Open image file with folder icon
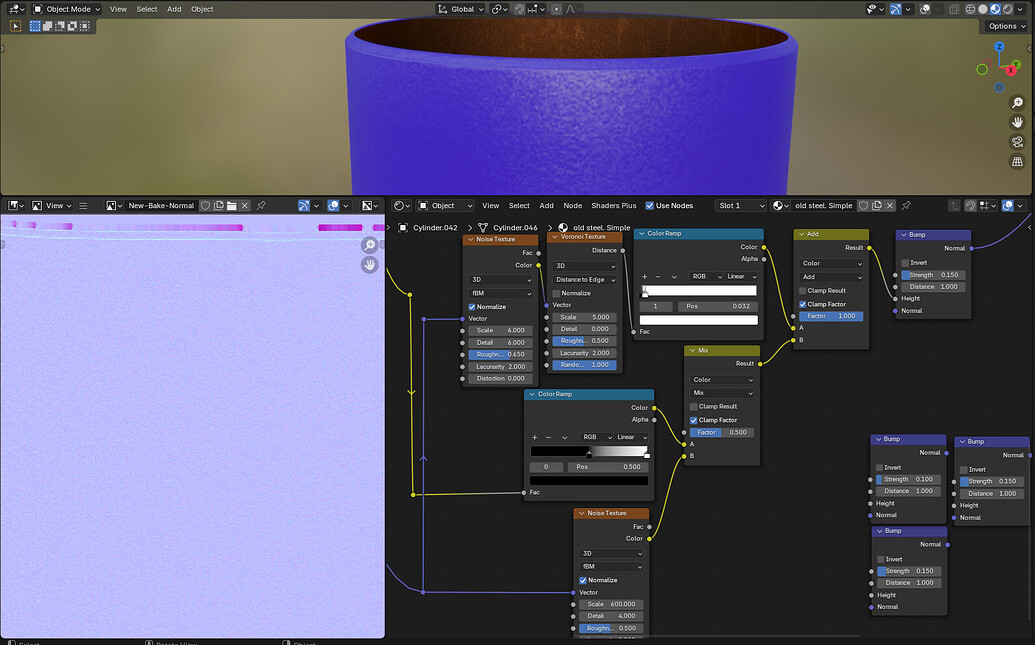1035x645 pixels. (232, 206)
